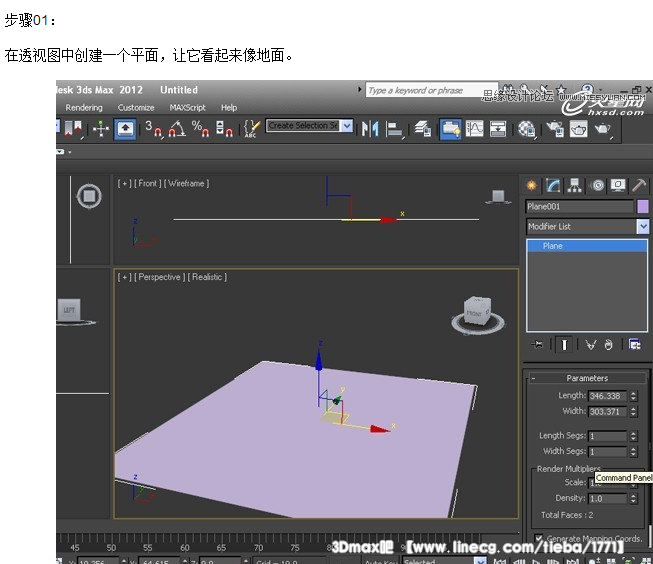
Task: Open the [Wireframe] shading menu
Action: (187, 183)
